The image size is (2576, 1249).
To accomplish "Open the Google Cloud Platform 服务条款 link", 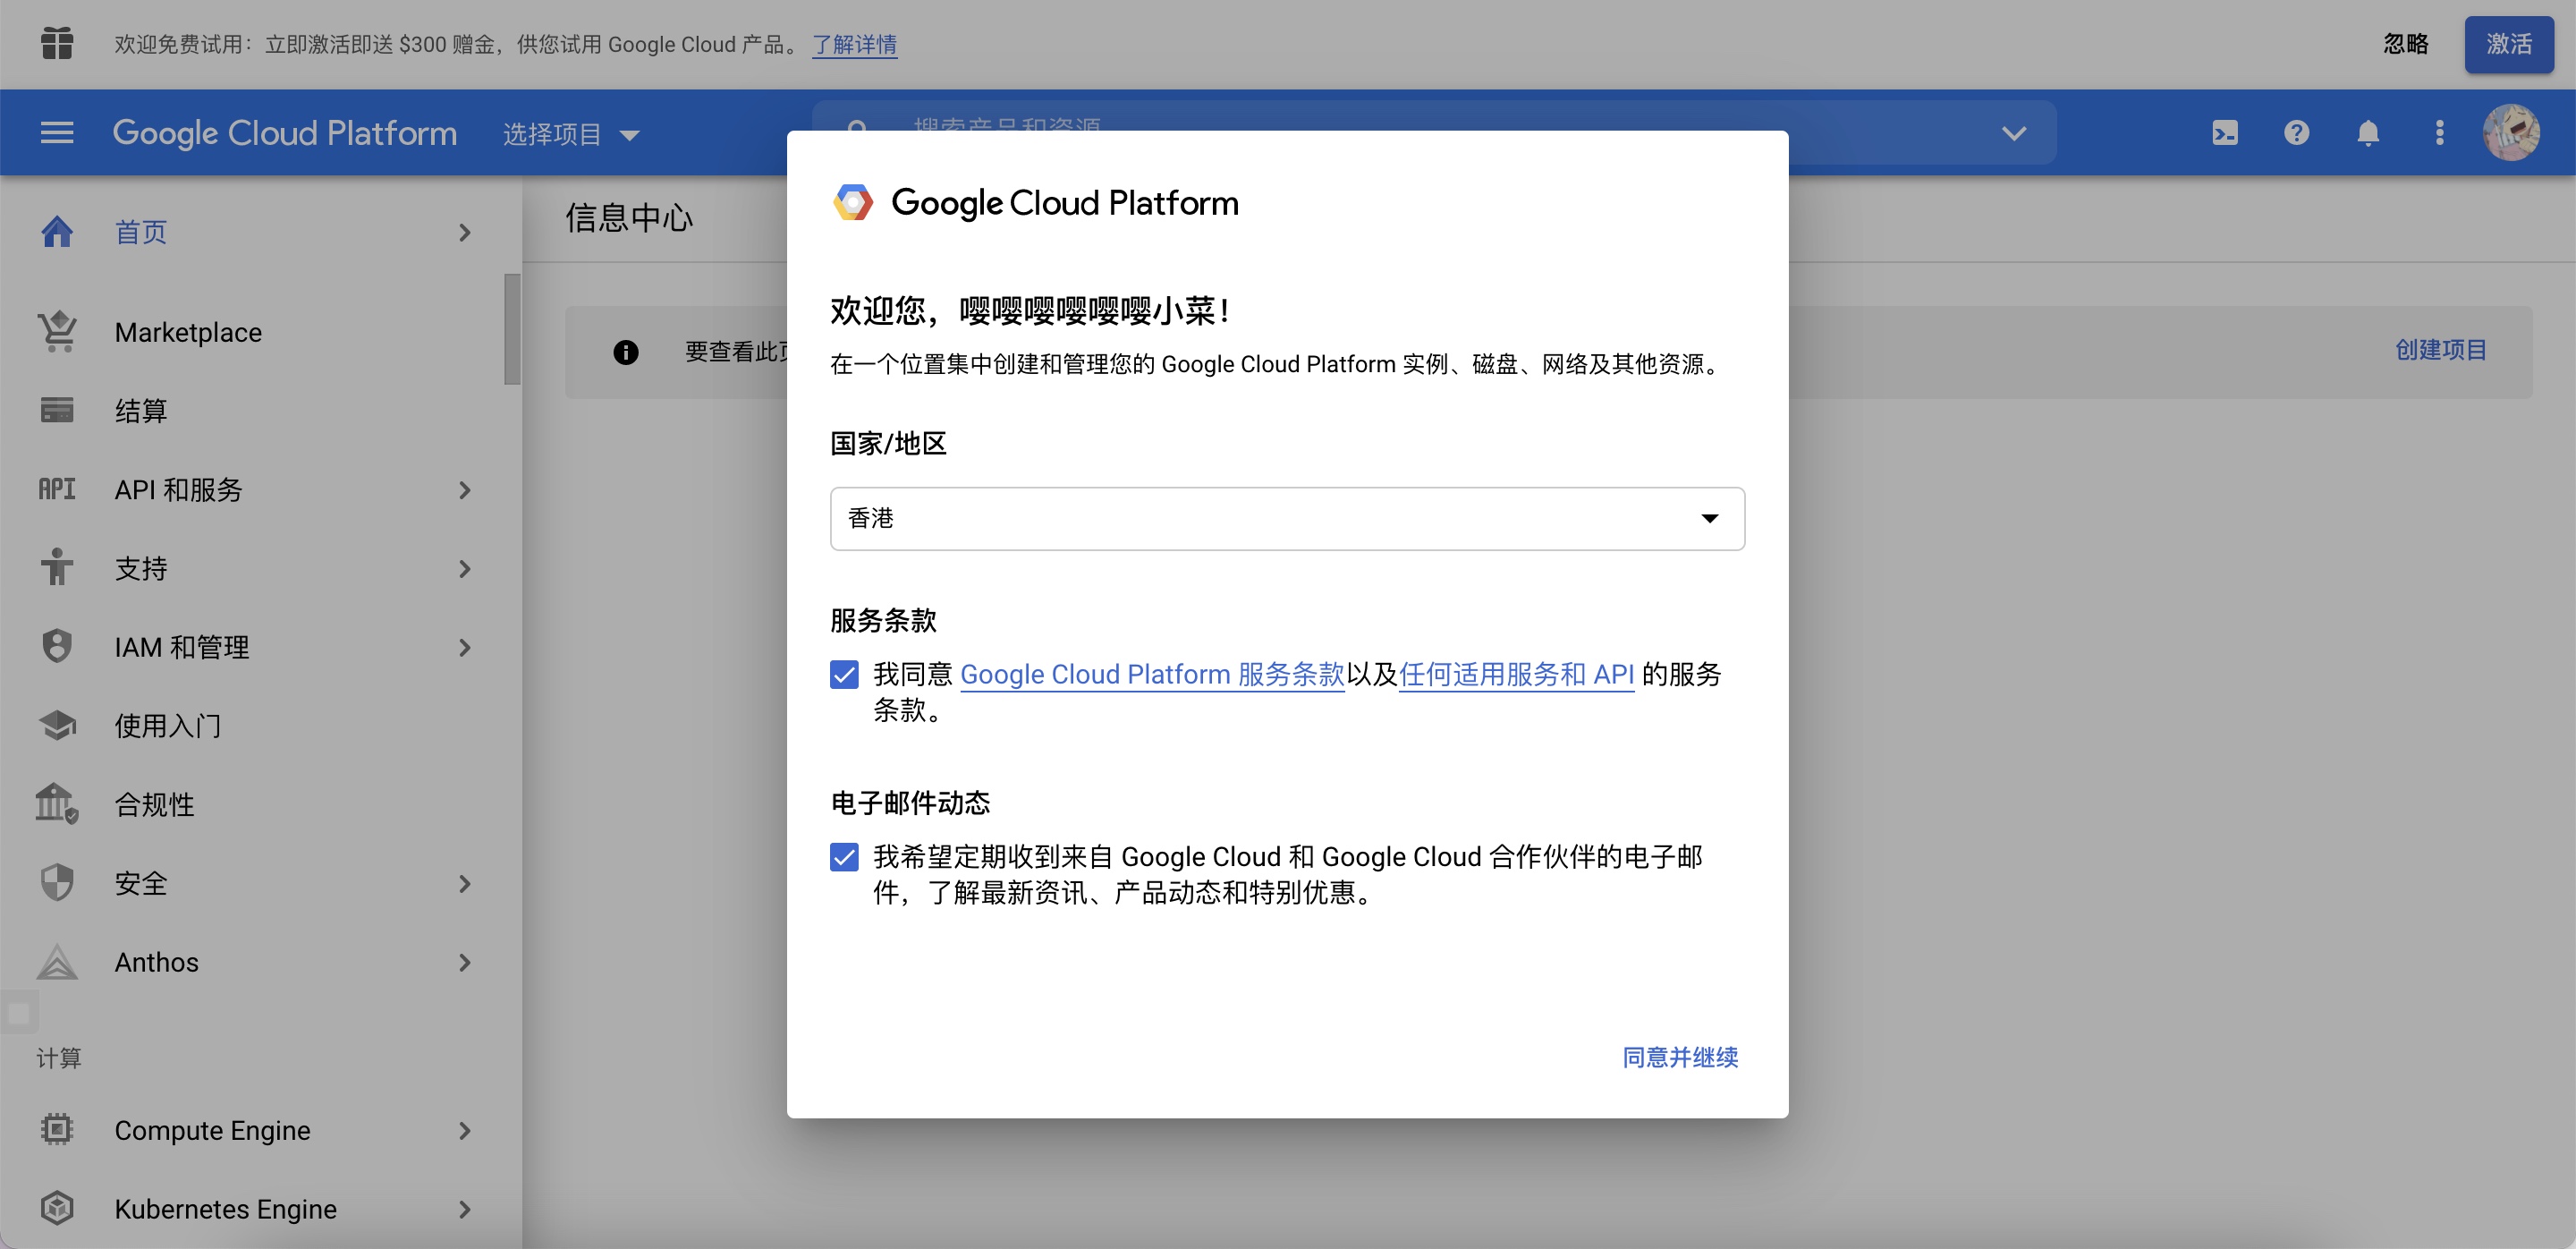I will coord(1151,675).
